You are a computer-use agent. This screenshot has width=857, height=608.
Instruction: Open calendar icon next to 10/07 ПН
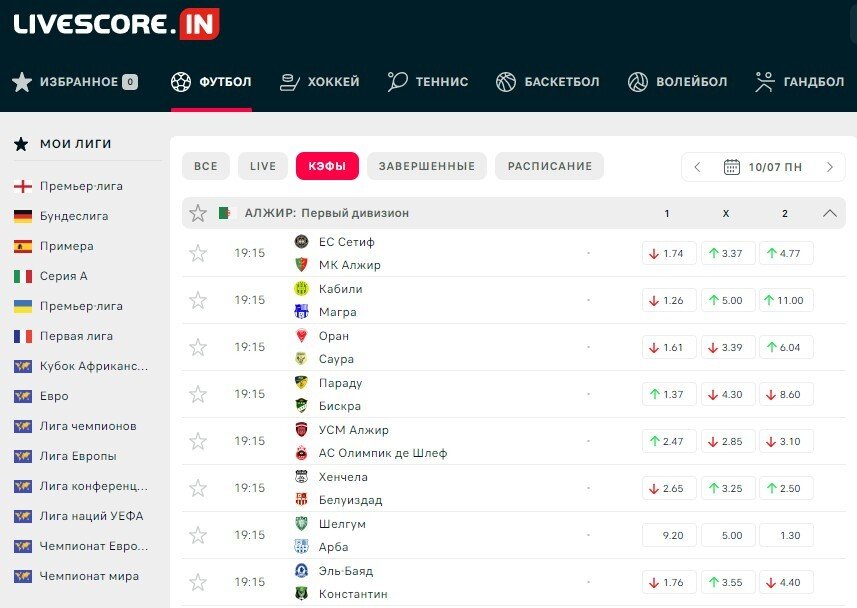[731, 167]
